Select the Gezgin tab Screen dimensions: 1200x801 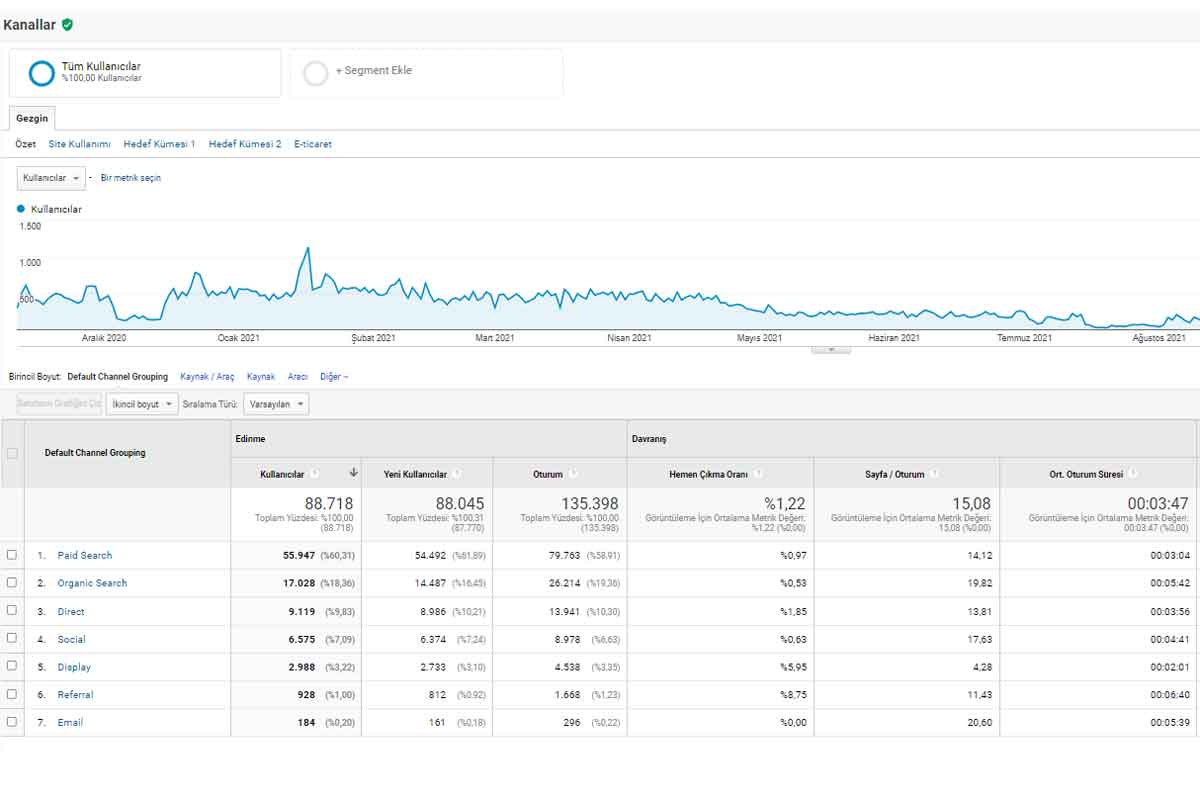click(32, 118)
